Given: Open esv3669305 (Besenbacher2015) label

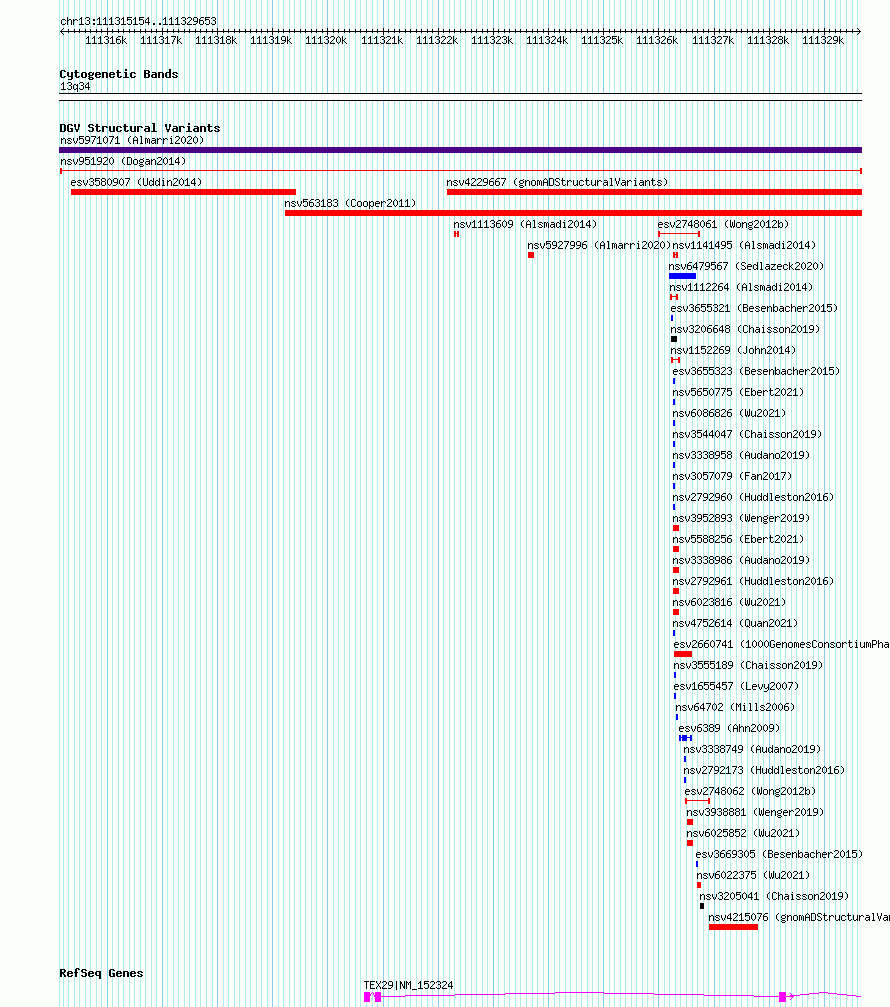Looking at the screenshot, I should (x=779, y=854).
